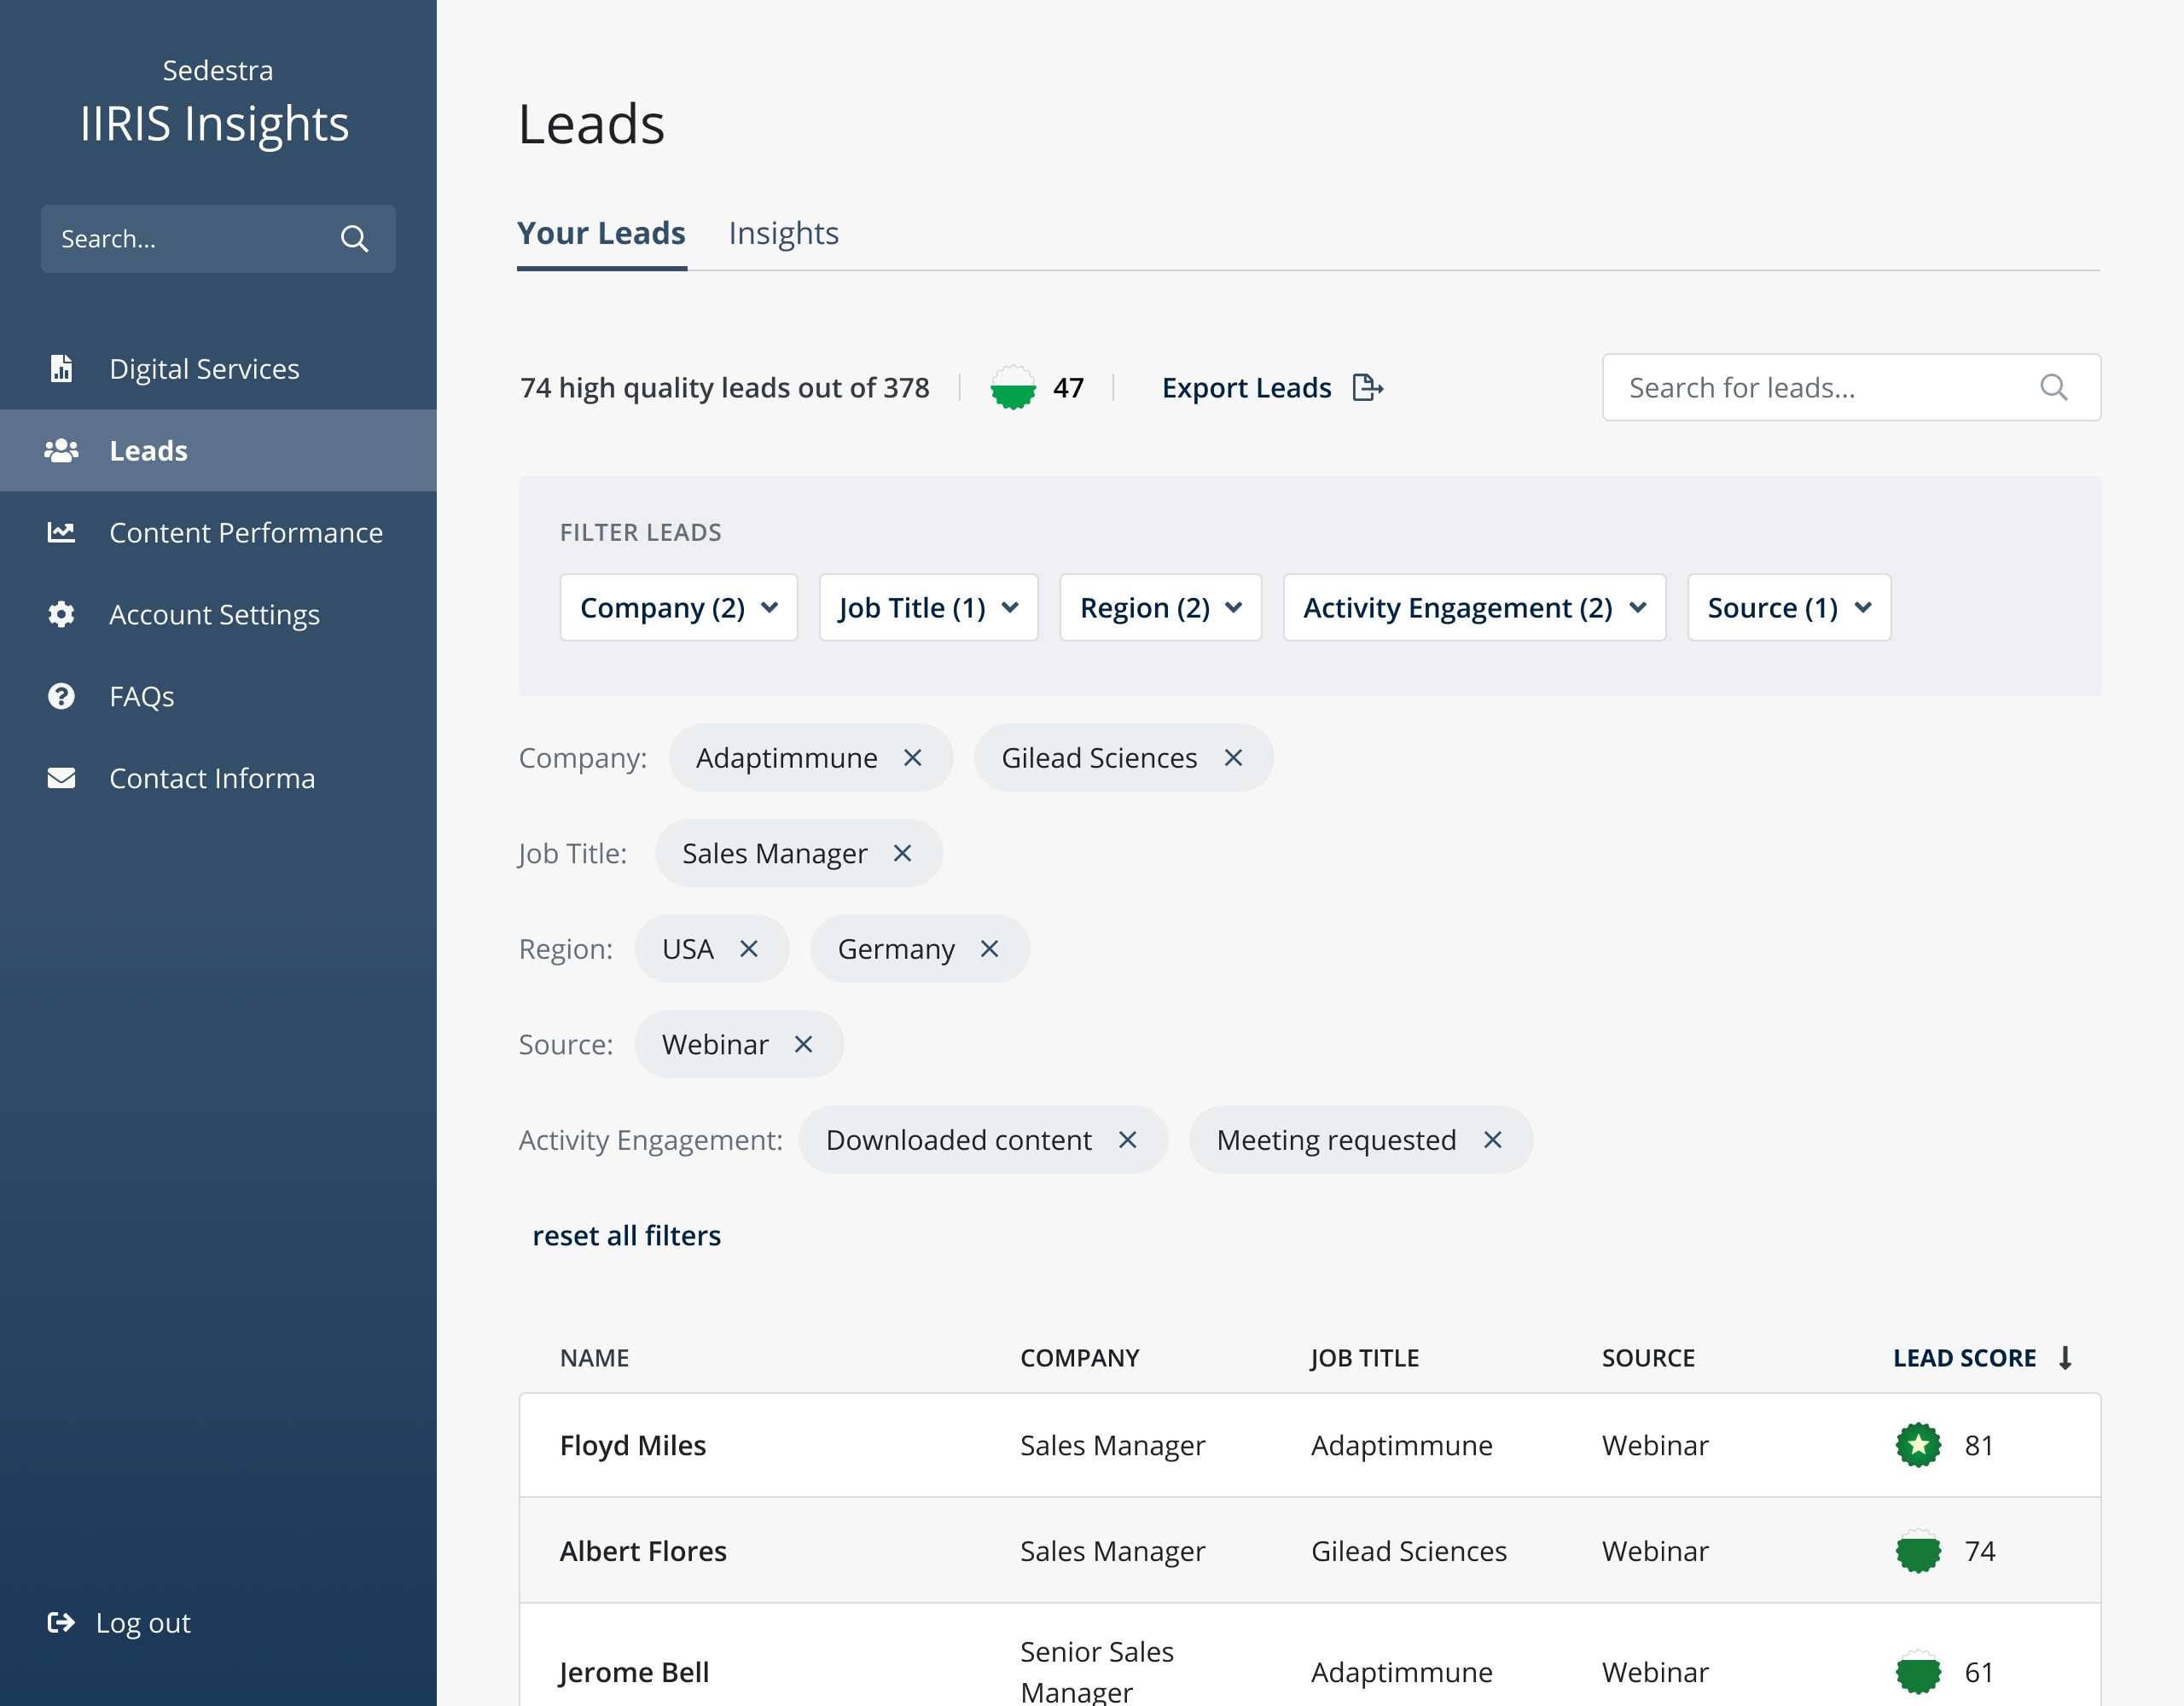The width and height of the screenshot is (2184, 1706).
Task: Open the Region (2) filter dropdown
Action: (1161, 607)
